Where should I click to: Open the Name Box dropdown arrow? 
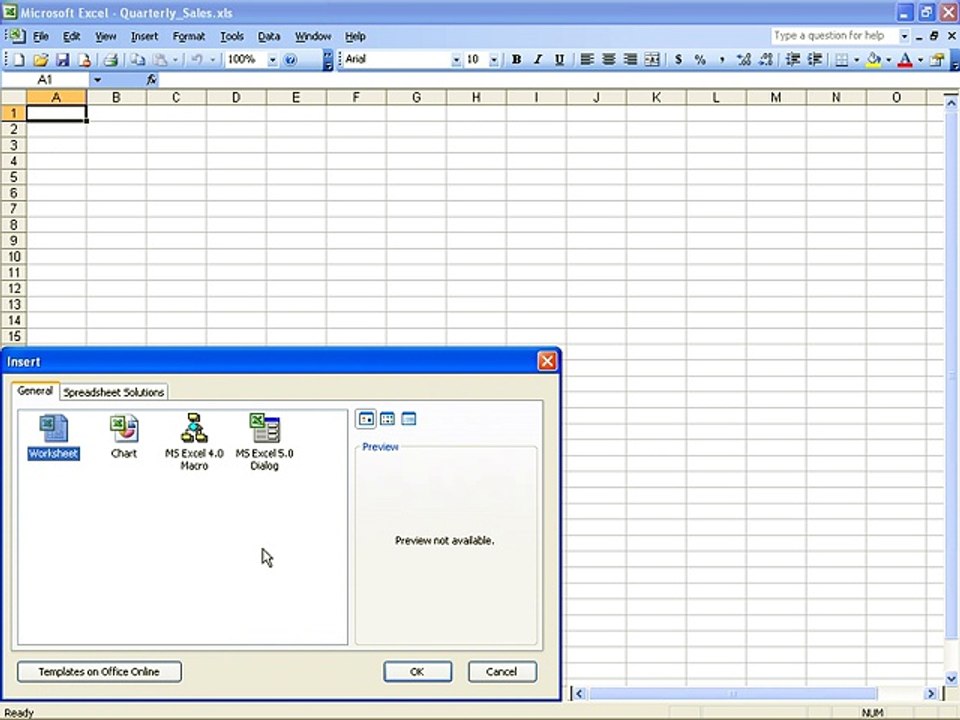coord(97,80)
